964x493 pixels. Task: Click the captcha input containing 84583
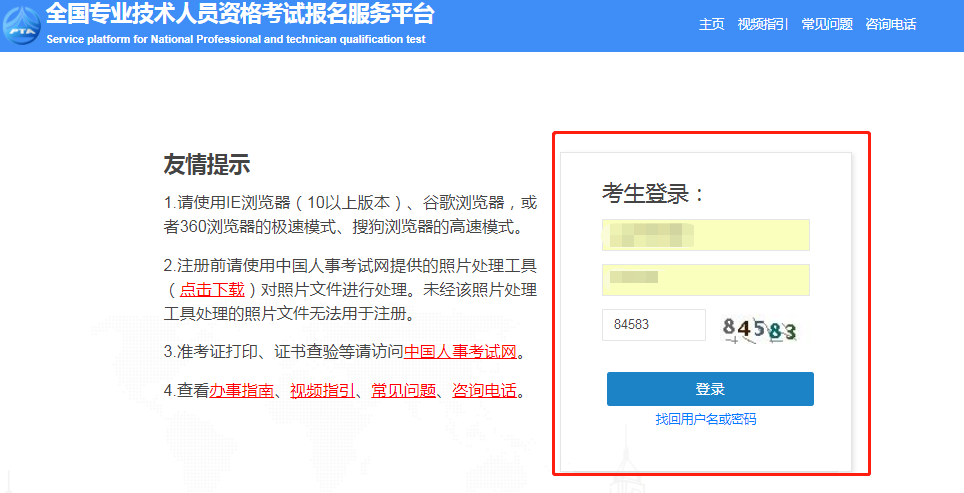[x=653, y=325]
